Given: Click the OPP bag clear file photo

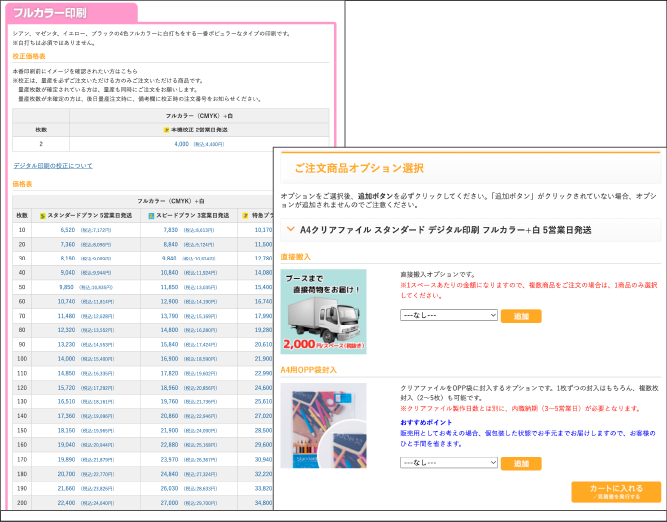Looking at the screenshot, I should (x=323, y=429).
